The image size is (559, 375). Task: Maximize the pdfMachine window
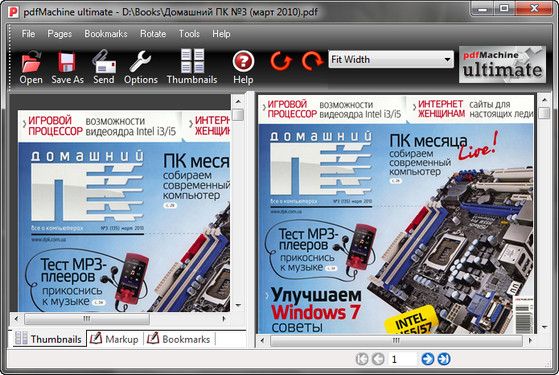point(503,9)
